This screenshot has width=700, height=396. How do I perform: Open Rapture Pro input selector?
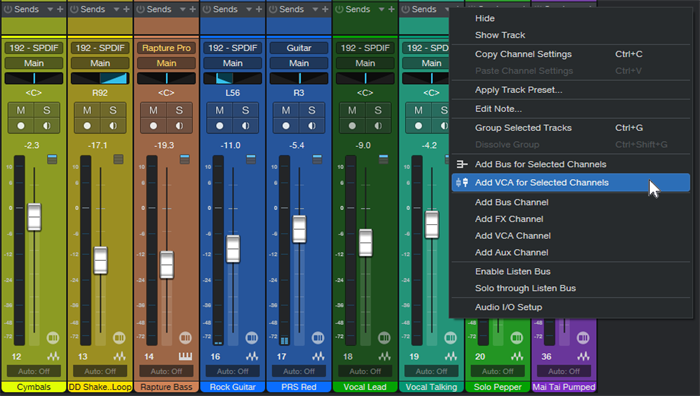[x=167, y=48]
